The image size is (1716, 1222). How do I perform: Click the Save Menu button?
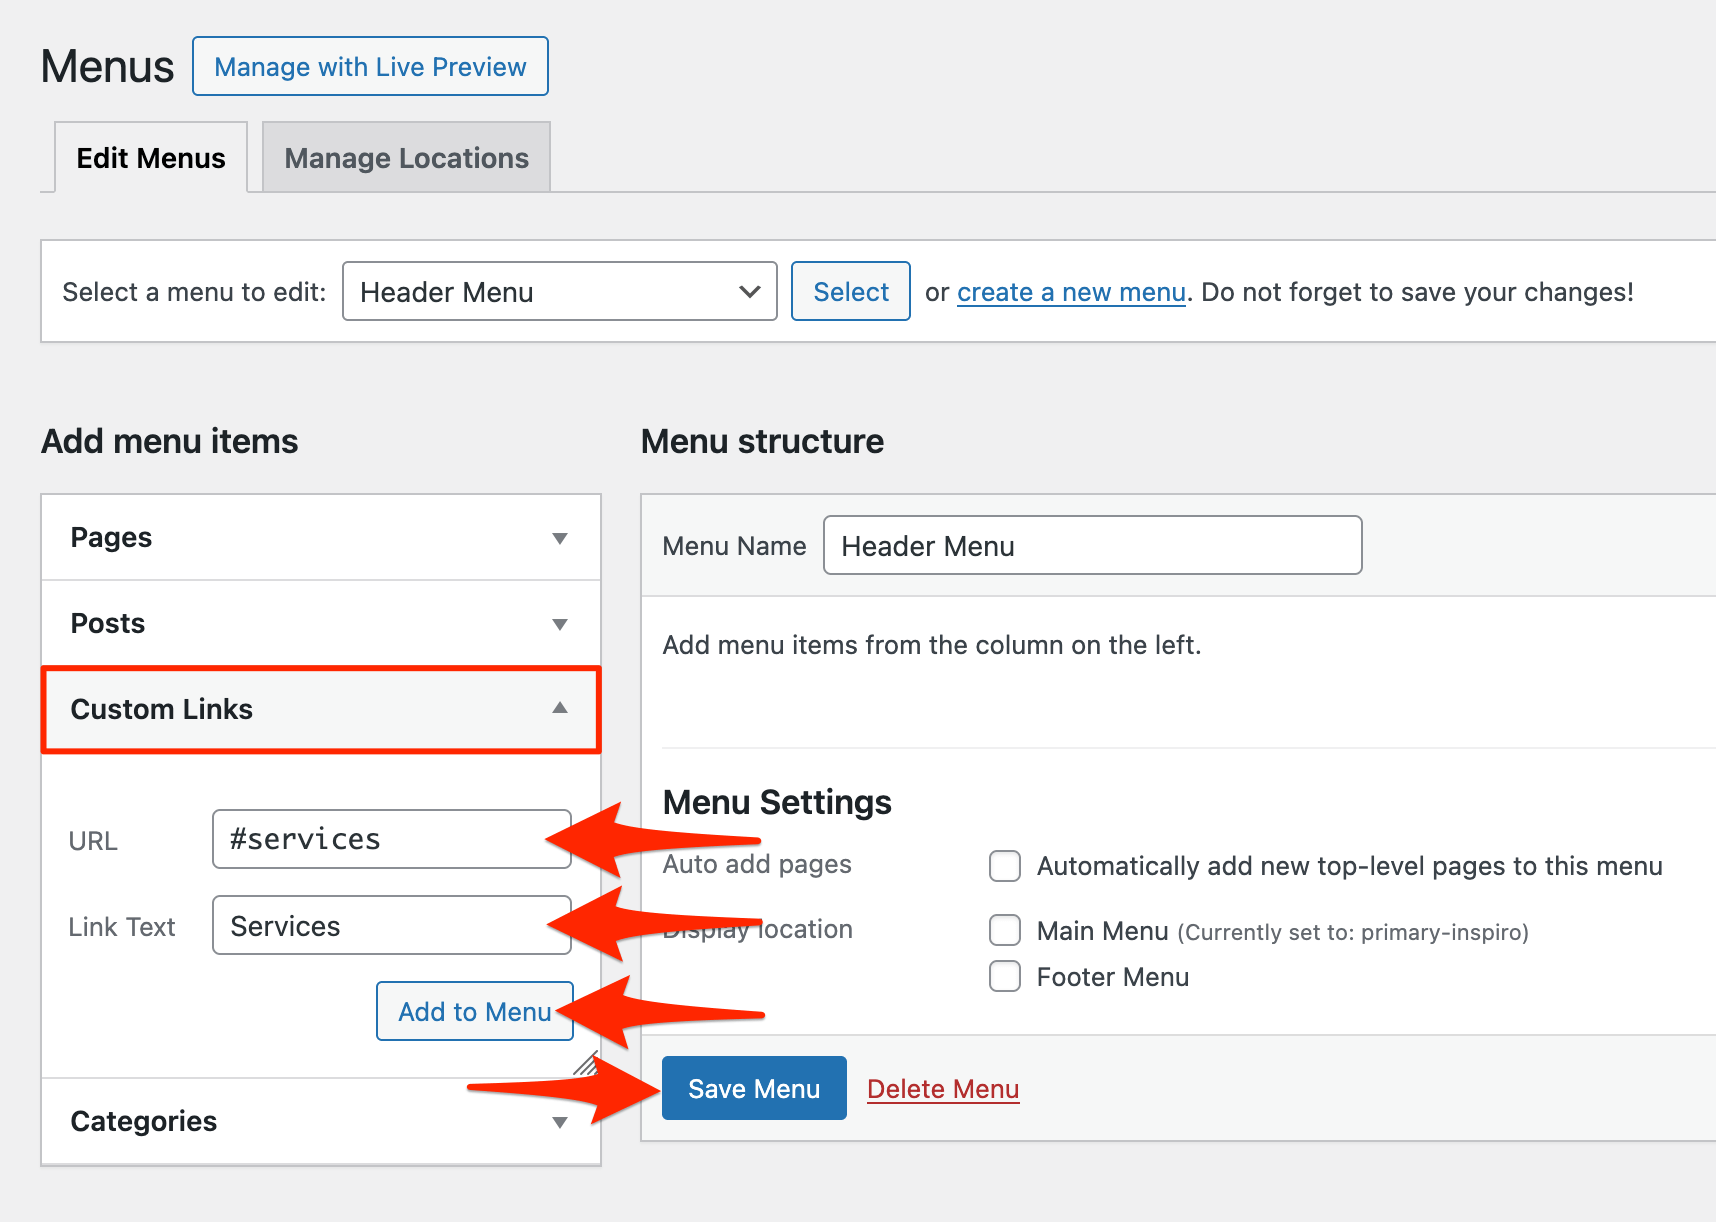pyautogui.click(x=754, y=1088)
